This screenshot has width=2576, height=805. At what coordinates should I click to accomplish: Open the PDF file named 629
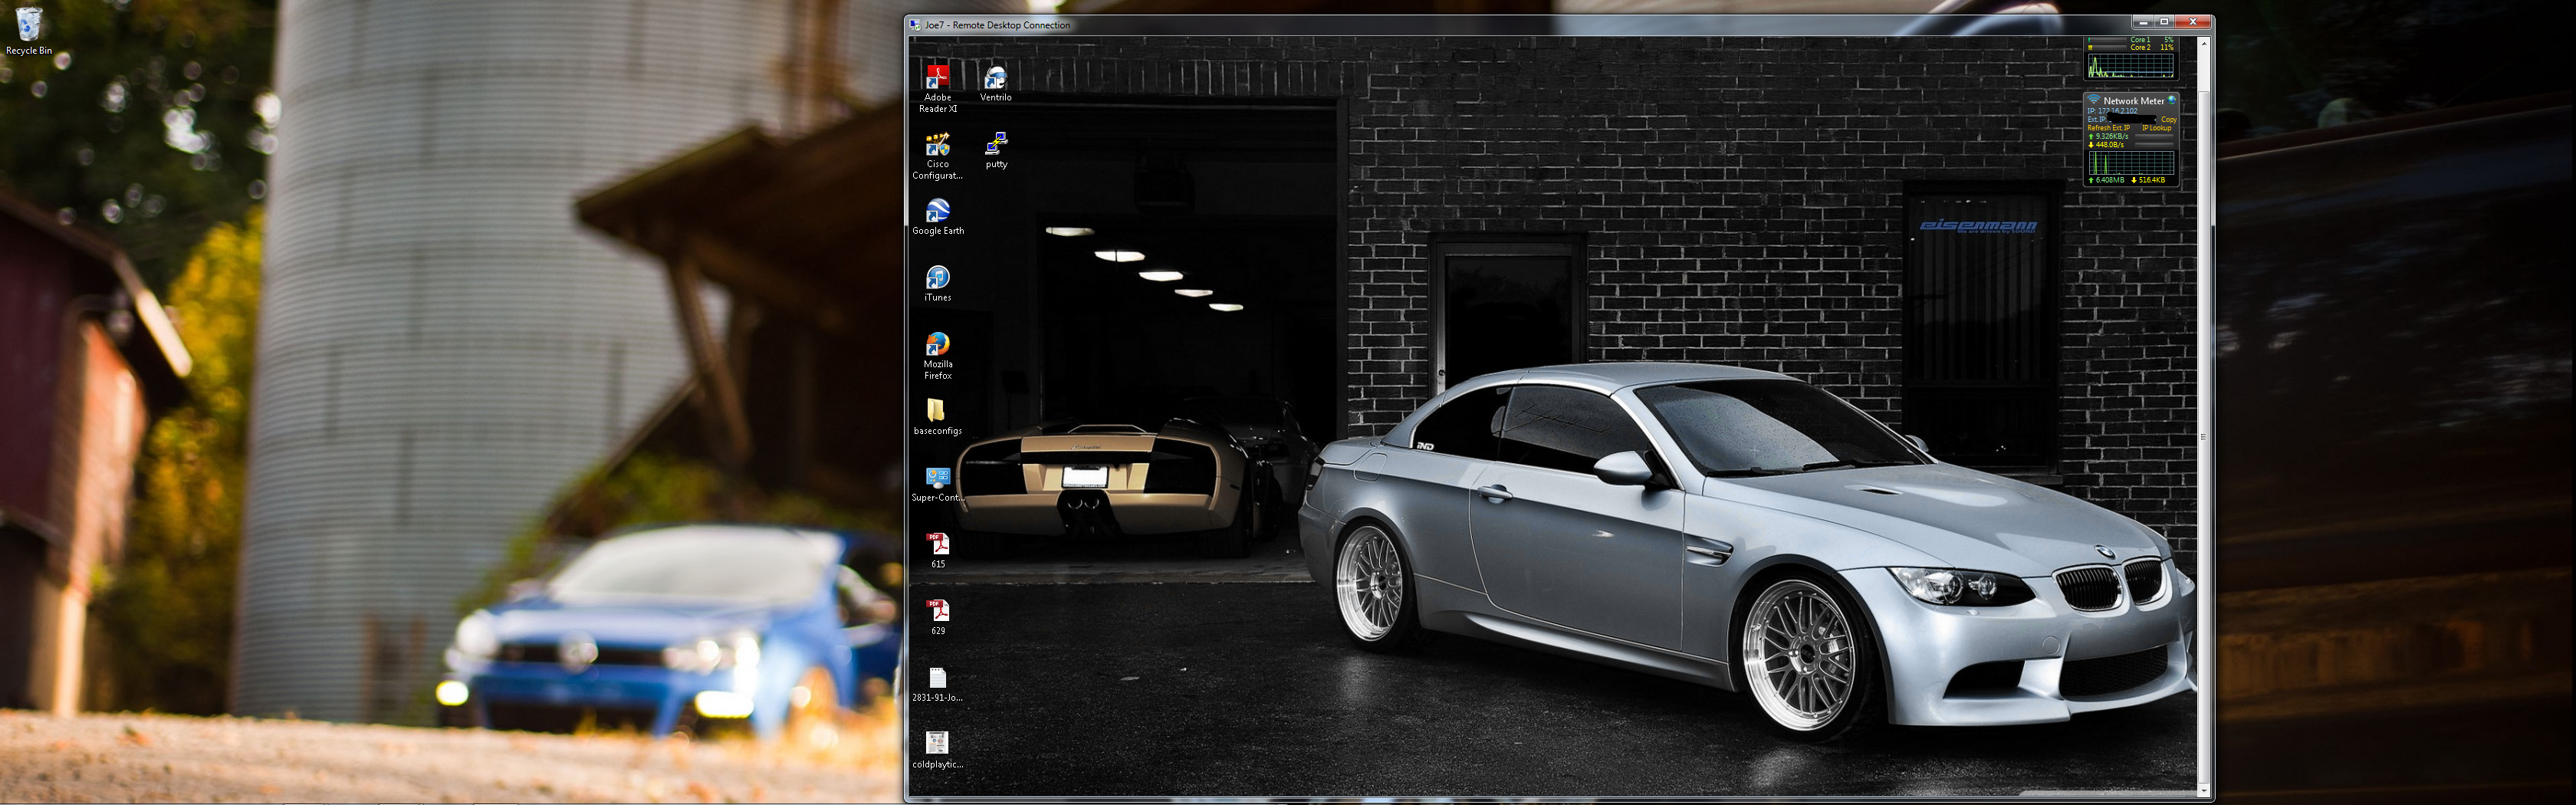937,617
